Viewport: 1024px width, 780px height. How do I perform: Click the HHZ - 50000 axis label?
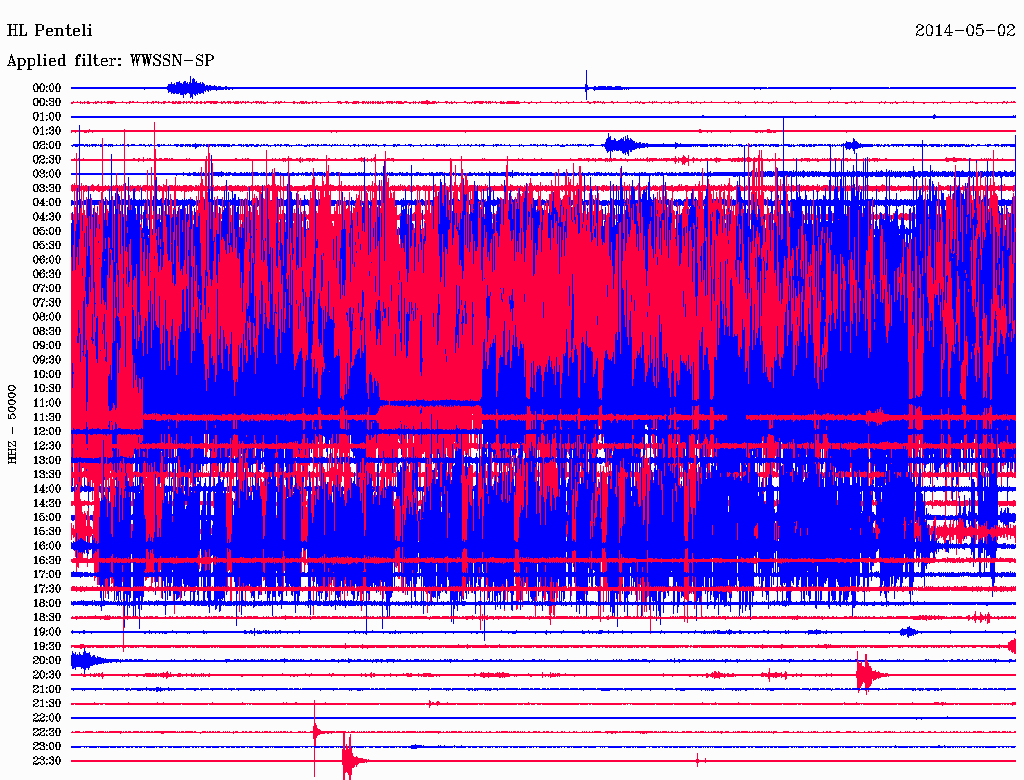click(12, 425)
